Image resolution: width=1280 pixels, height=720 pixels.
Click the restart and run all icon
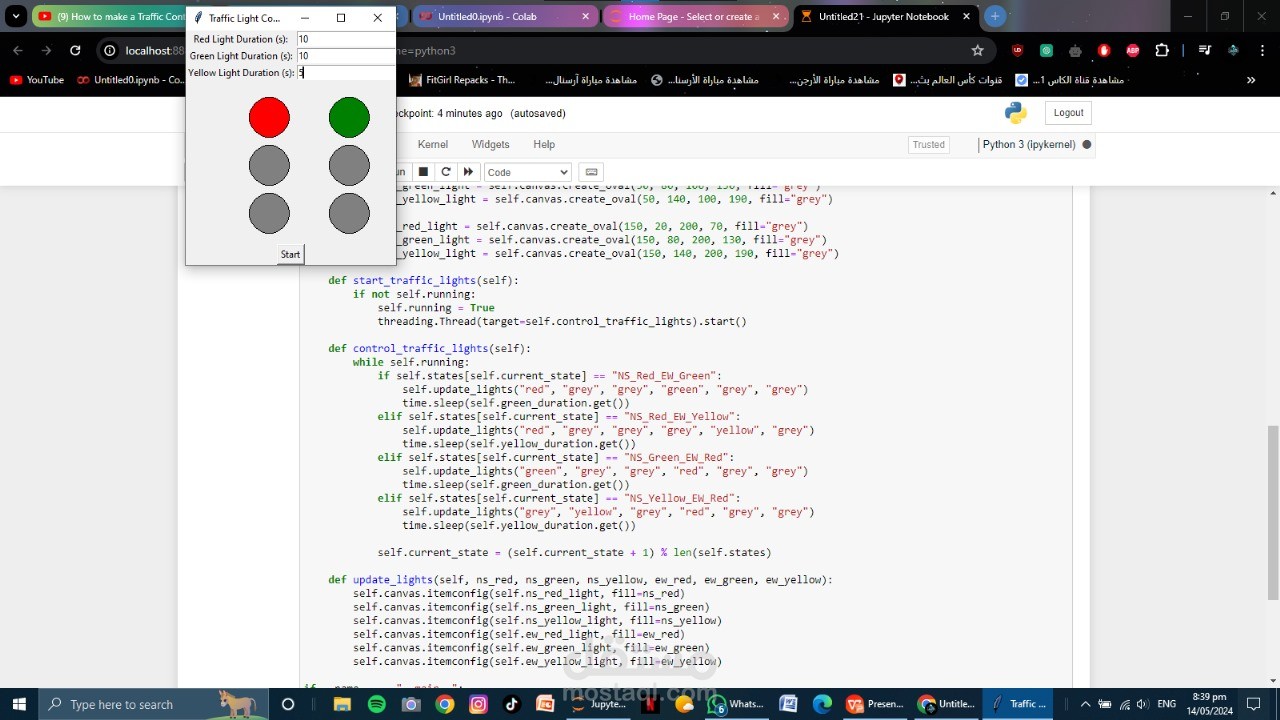click(x=468, y=172)
